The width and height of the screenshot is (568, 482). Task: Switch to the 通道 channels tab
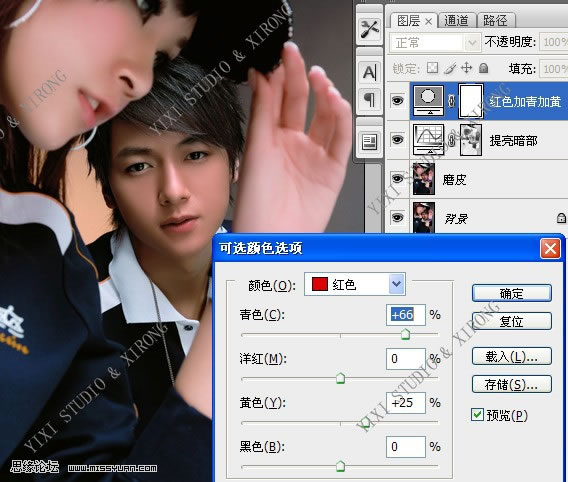456,21
